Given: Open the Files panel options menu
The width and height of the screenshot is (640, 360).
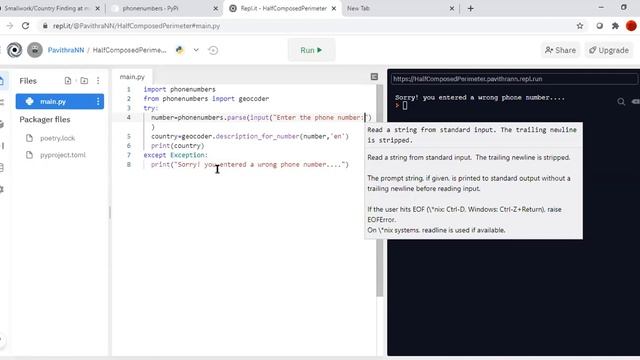Looking at the screenshot, I should (x=98, y=80).
